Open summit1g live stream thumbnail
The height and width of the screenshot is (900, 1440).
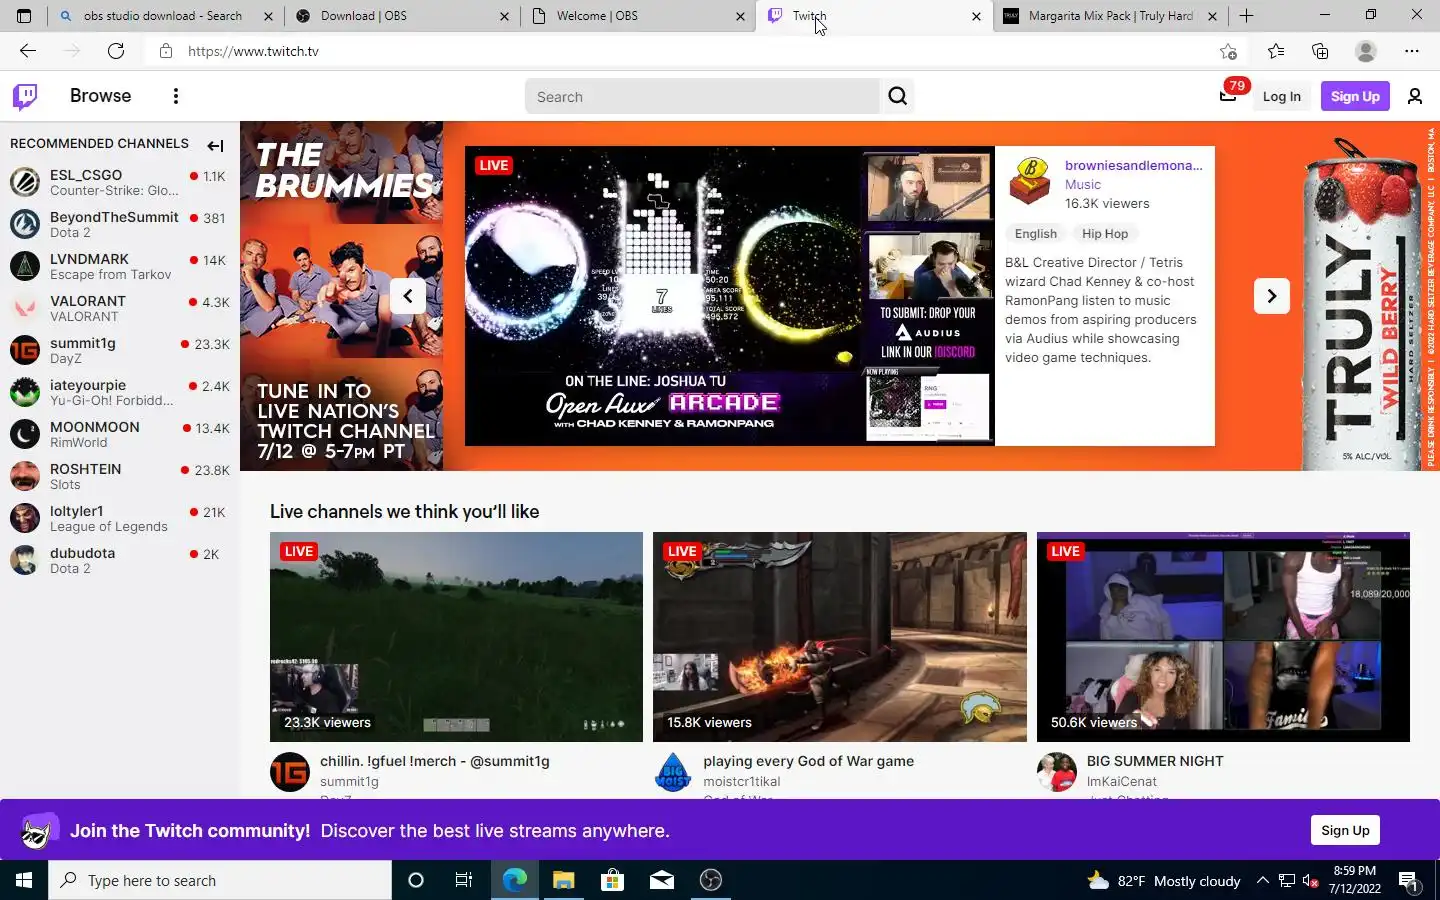(x=456, y=637)
